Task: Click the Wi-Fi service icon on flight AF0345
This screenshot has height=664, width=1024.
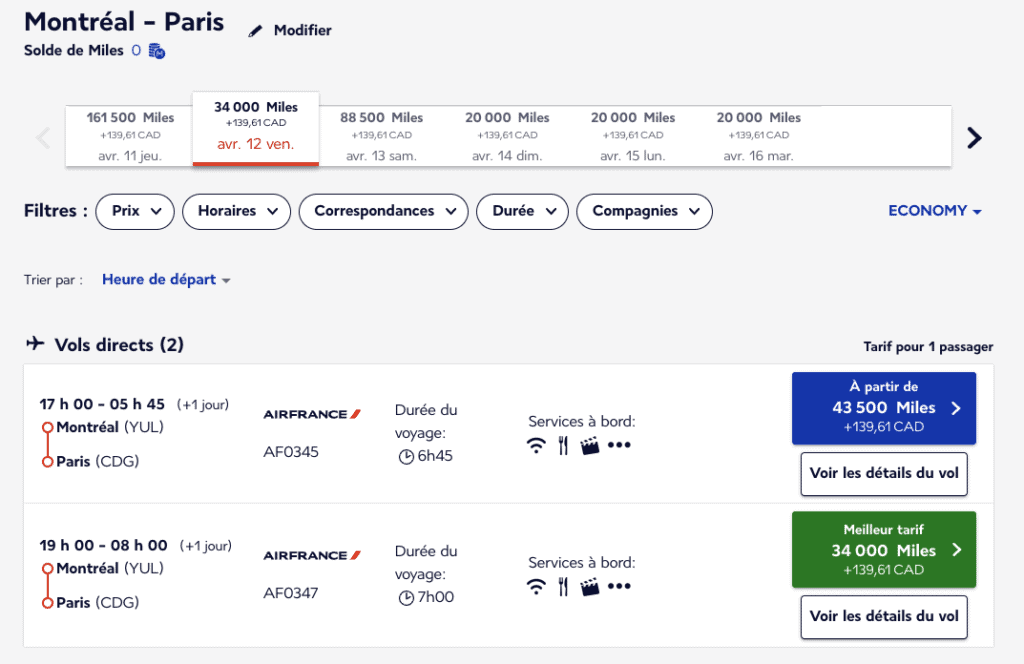Action: pyautogui.click(x=537, y=446)
